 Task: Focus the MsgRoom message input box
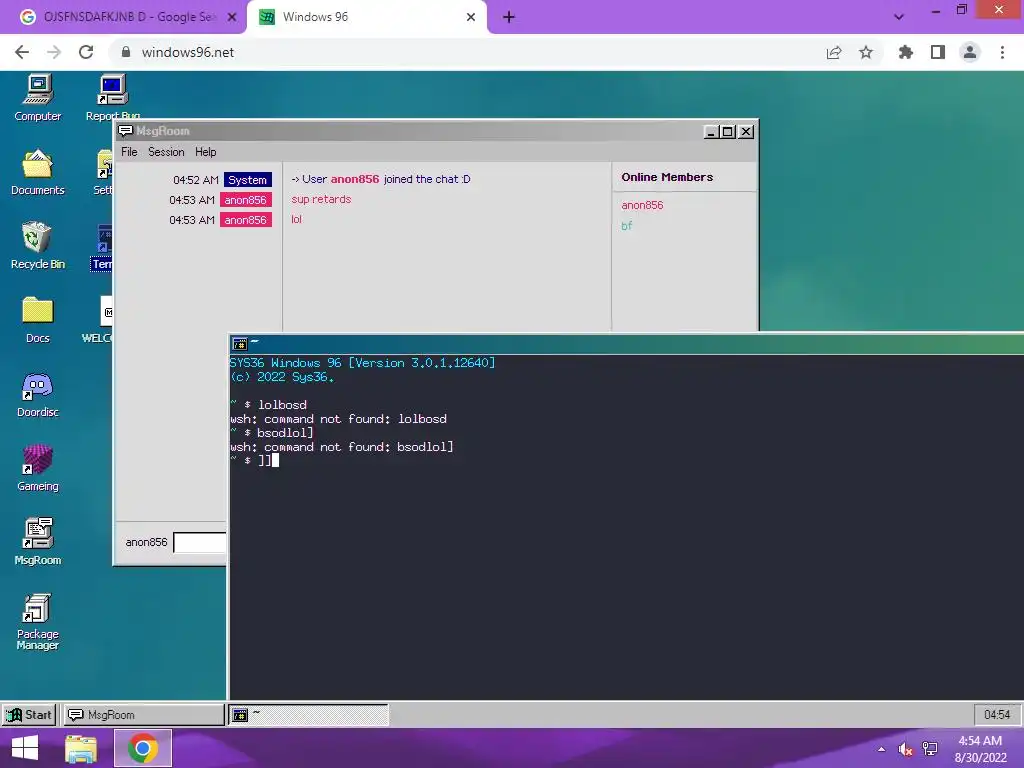200,542
